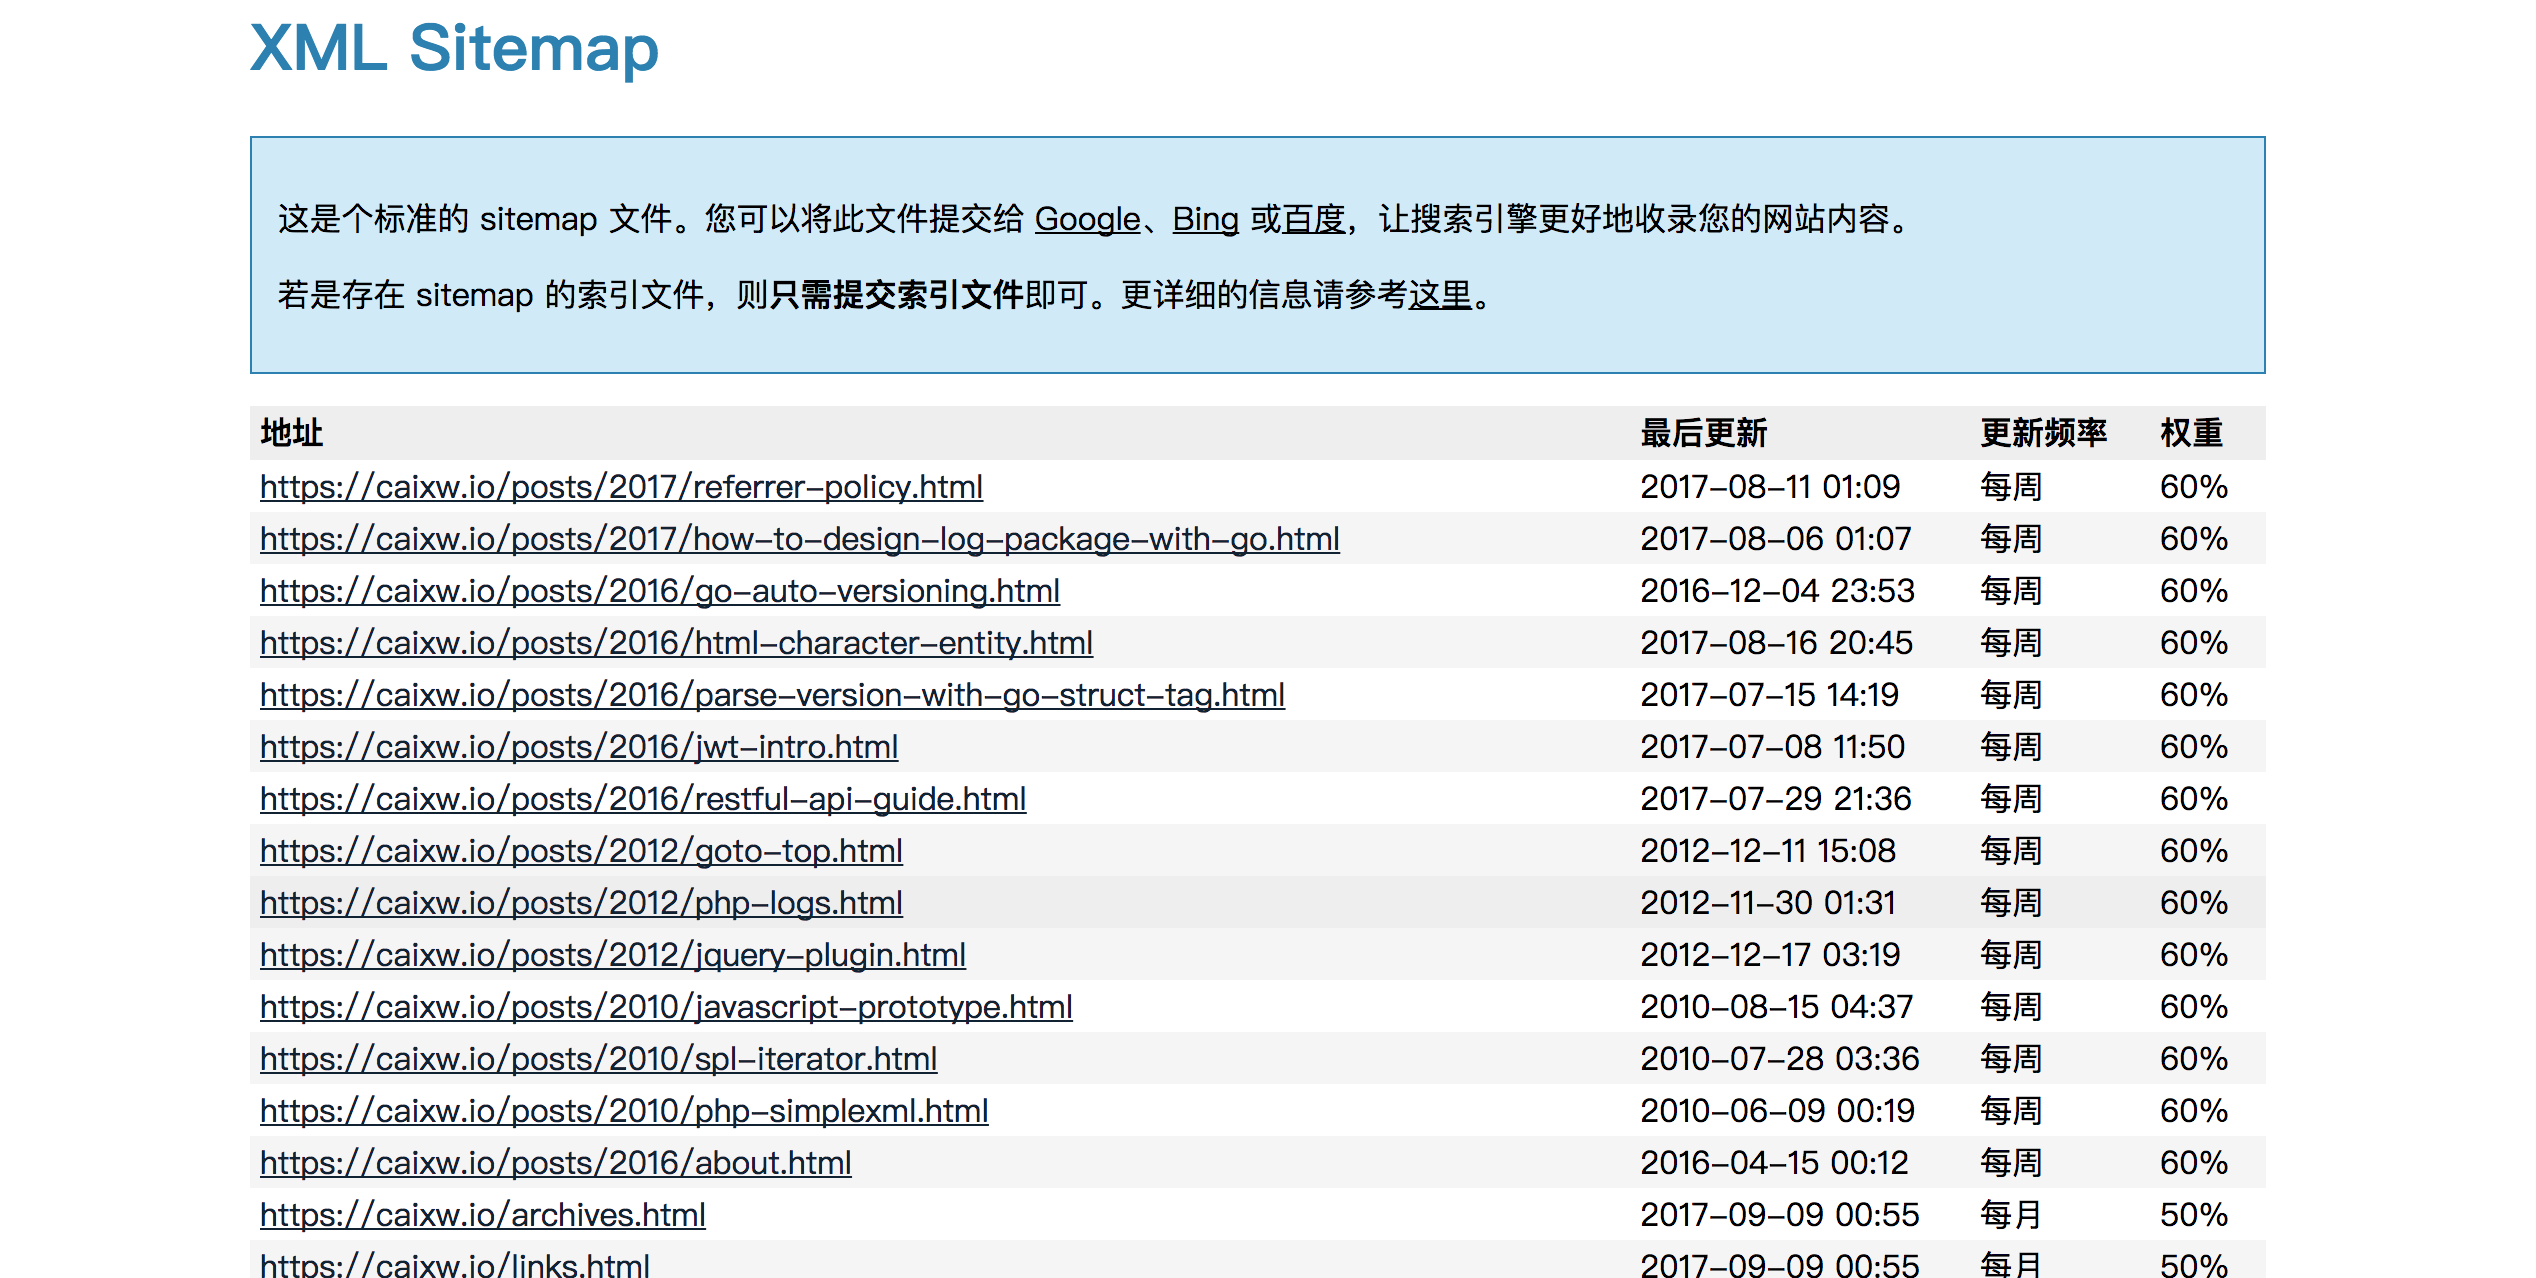
Task: Open jquery-plugin.html link
Action: coord(613,955)
